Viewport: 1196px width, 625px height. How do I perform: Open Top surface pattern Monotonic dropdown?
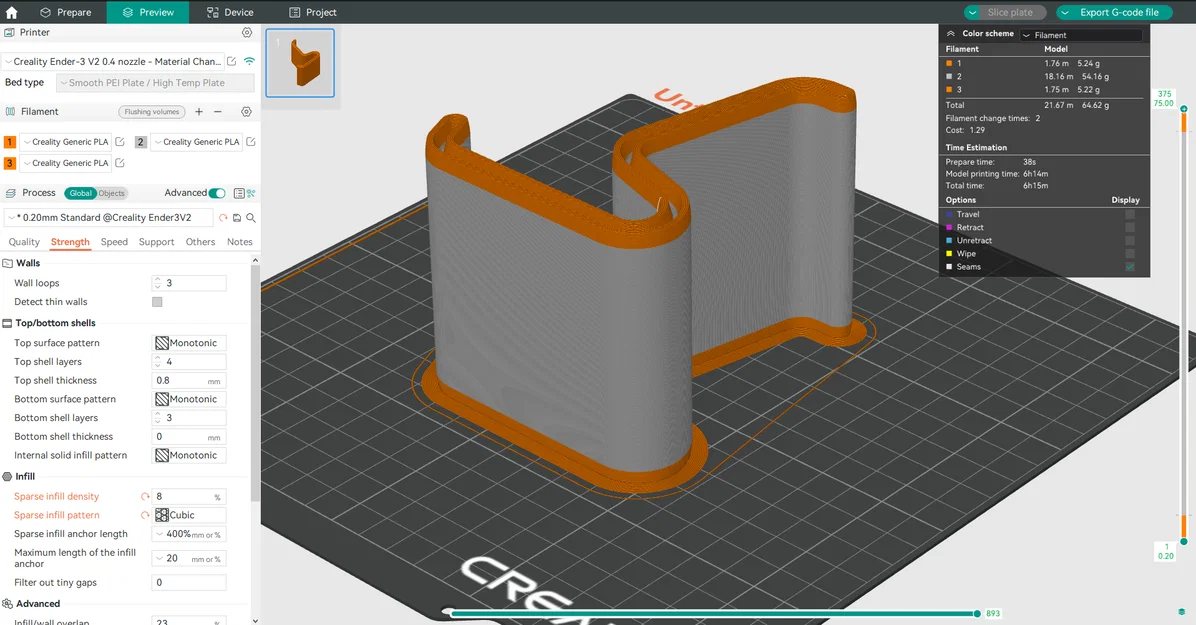pos(189,343)
